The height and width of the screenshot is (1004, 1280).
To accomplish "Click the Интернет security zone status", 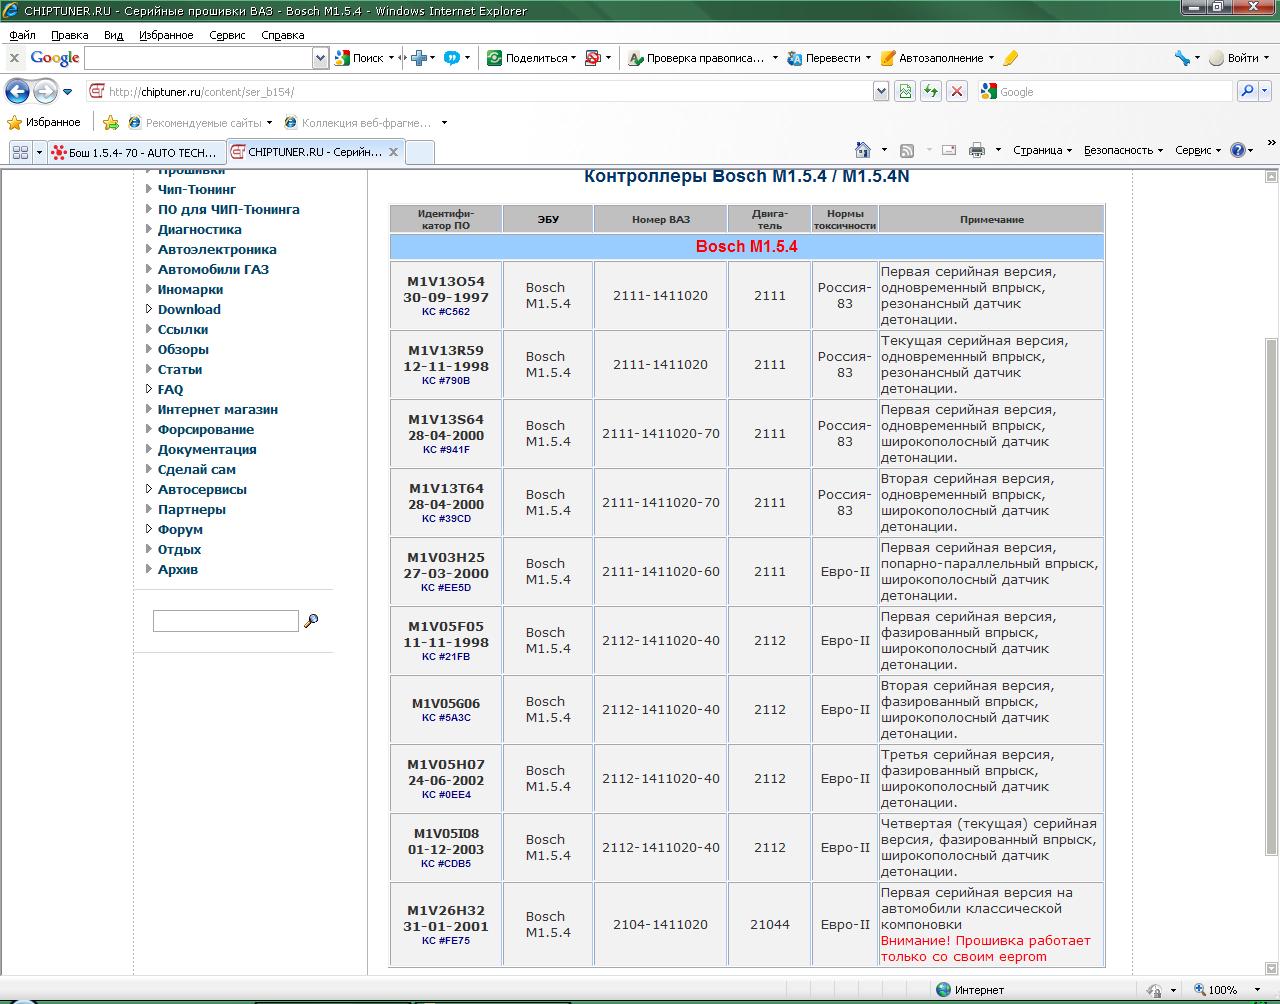I will tap(969, 990).
